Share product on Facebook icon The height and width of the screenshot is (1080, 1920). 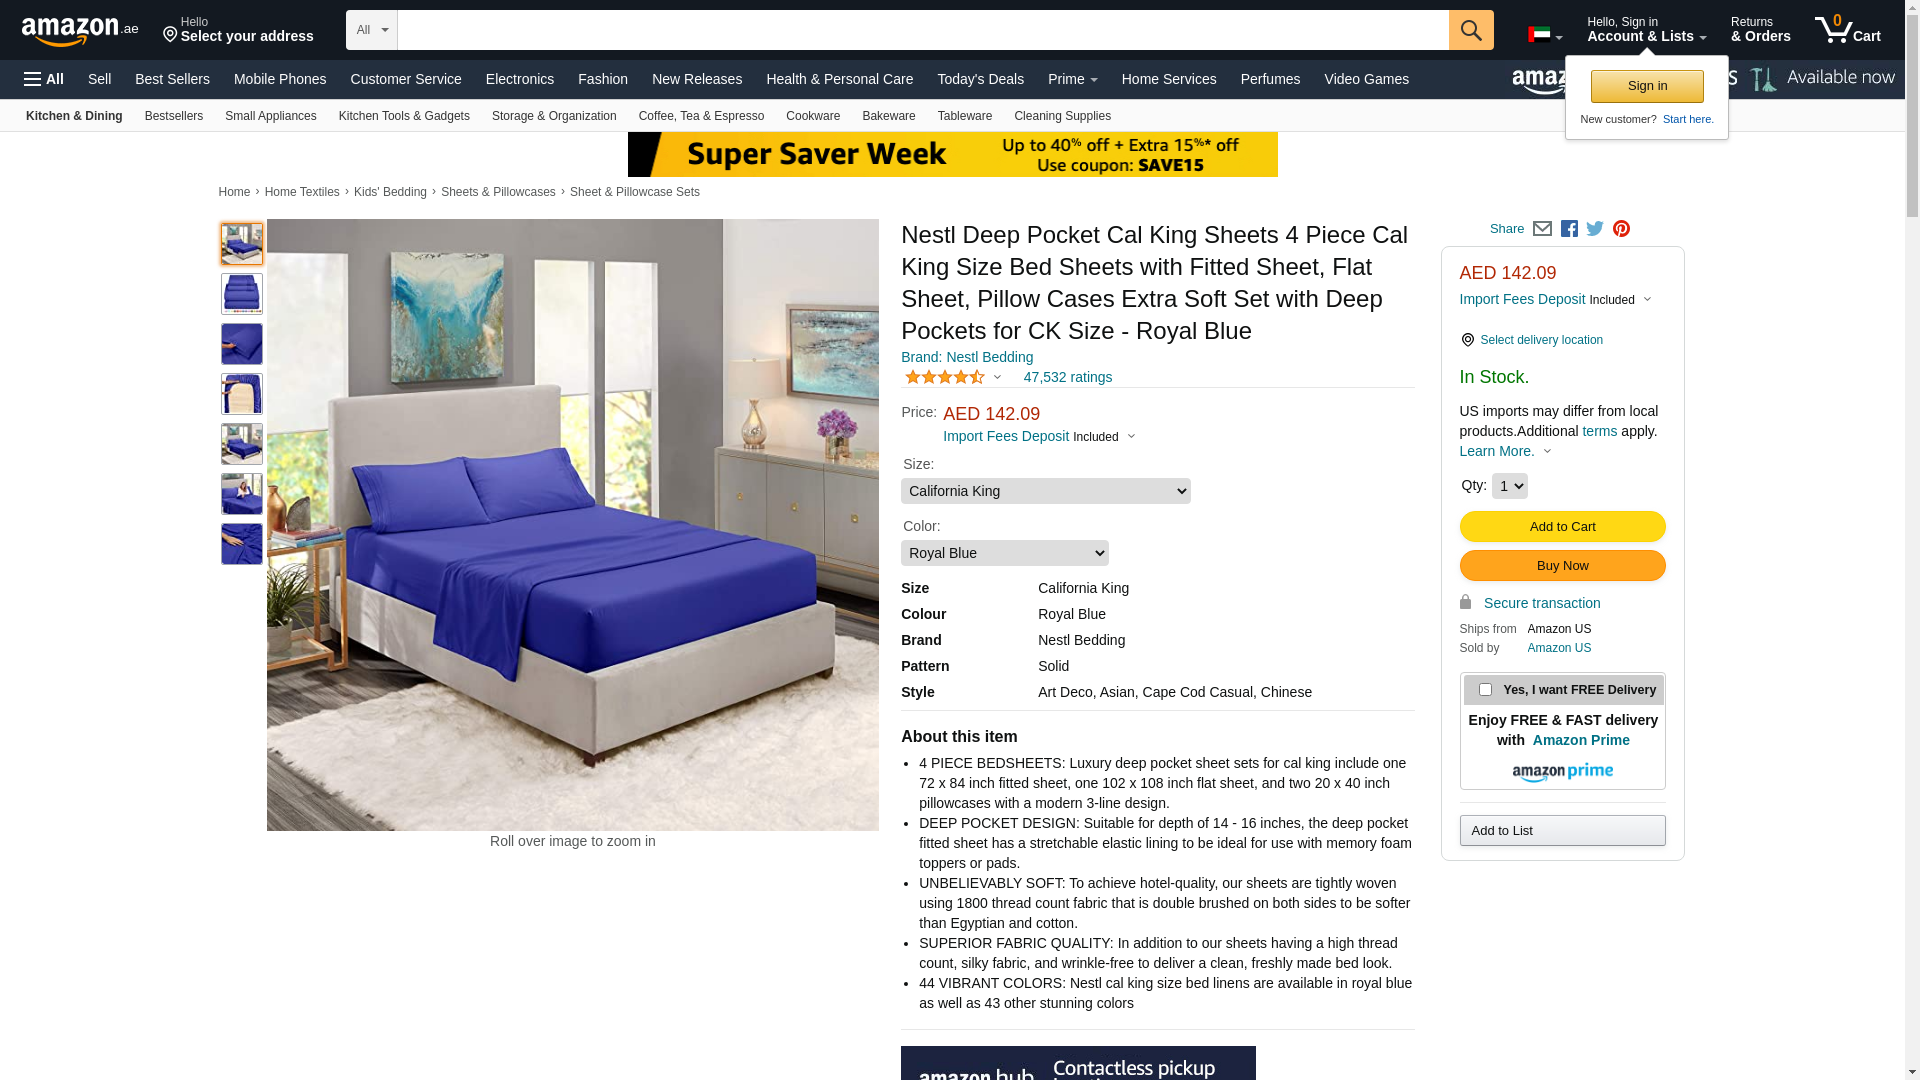1569,229
